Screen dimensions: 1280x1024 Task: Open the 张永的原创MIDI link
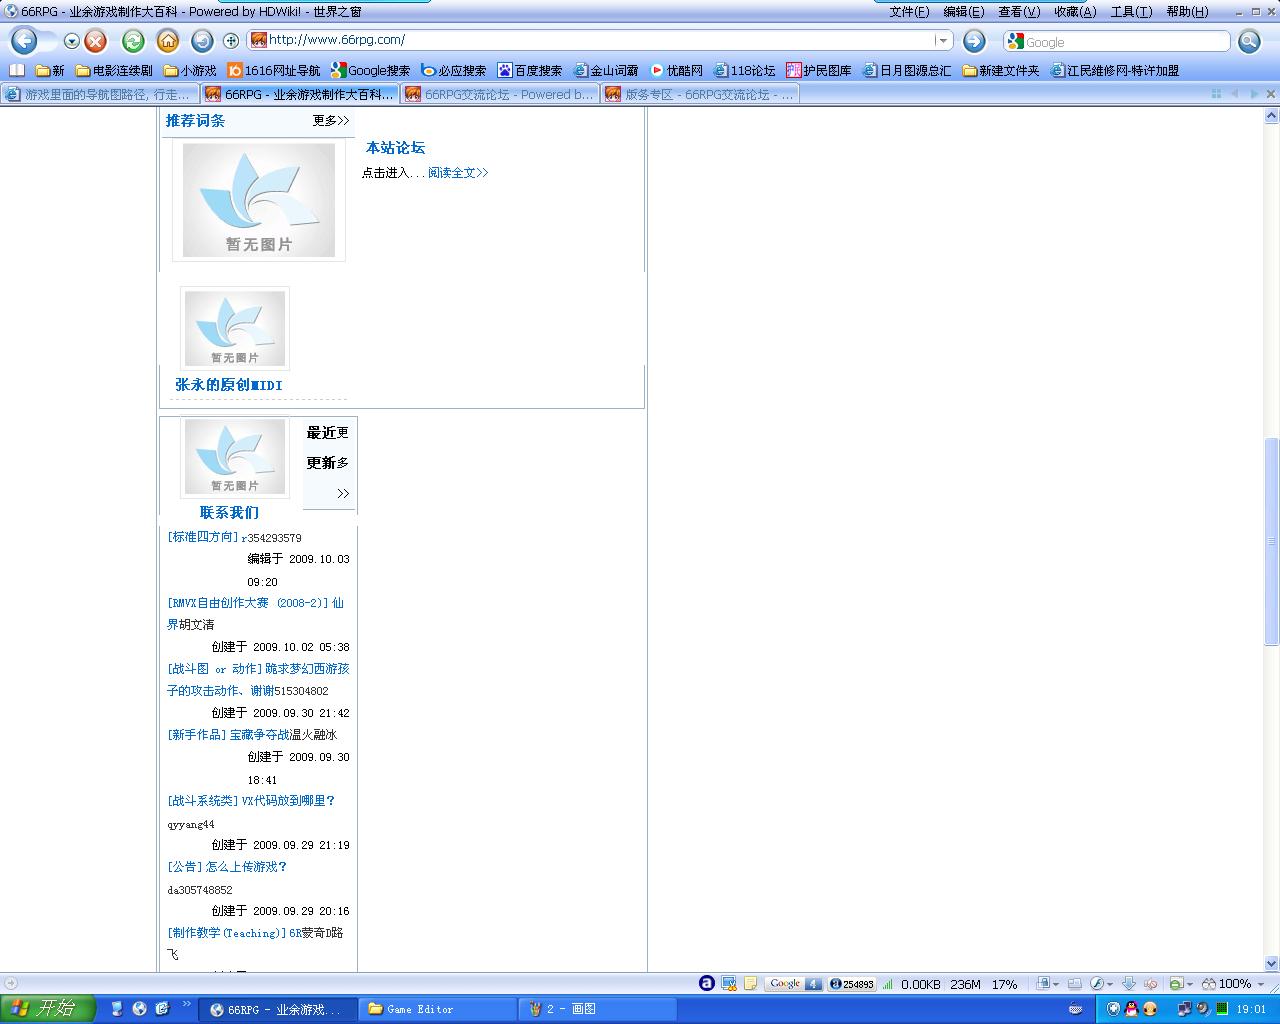click(229, 385)
